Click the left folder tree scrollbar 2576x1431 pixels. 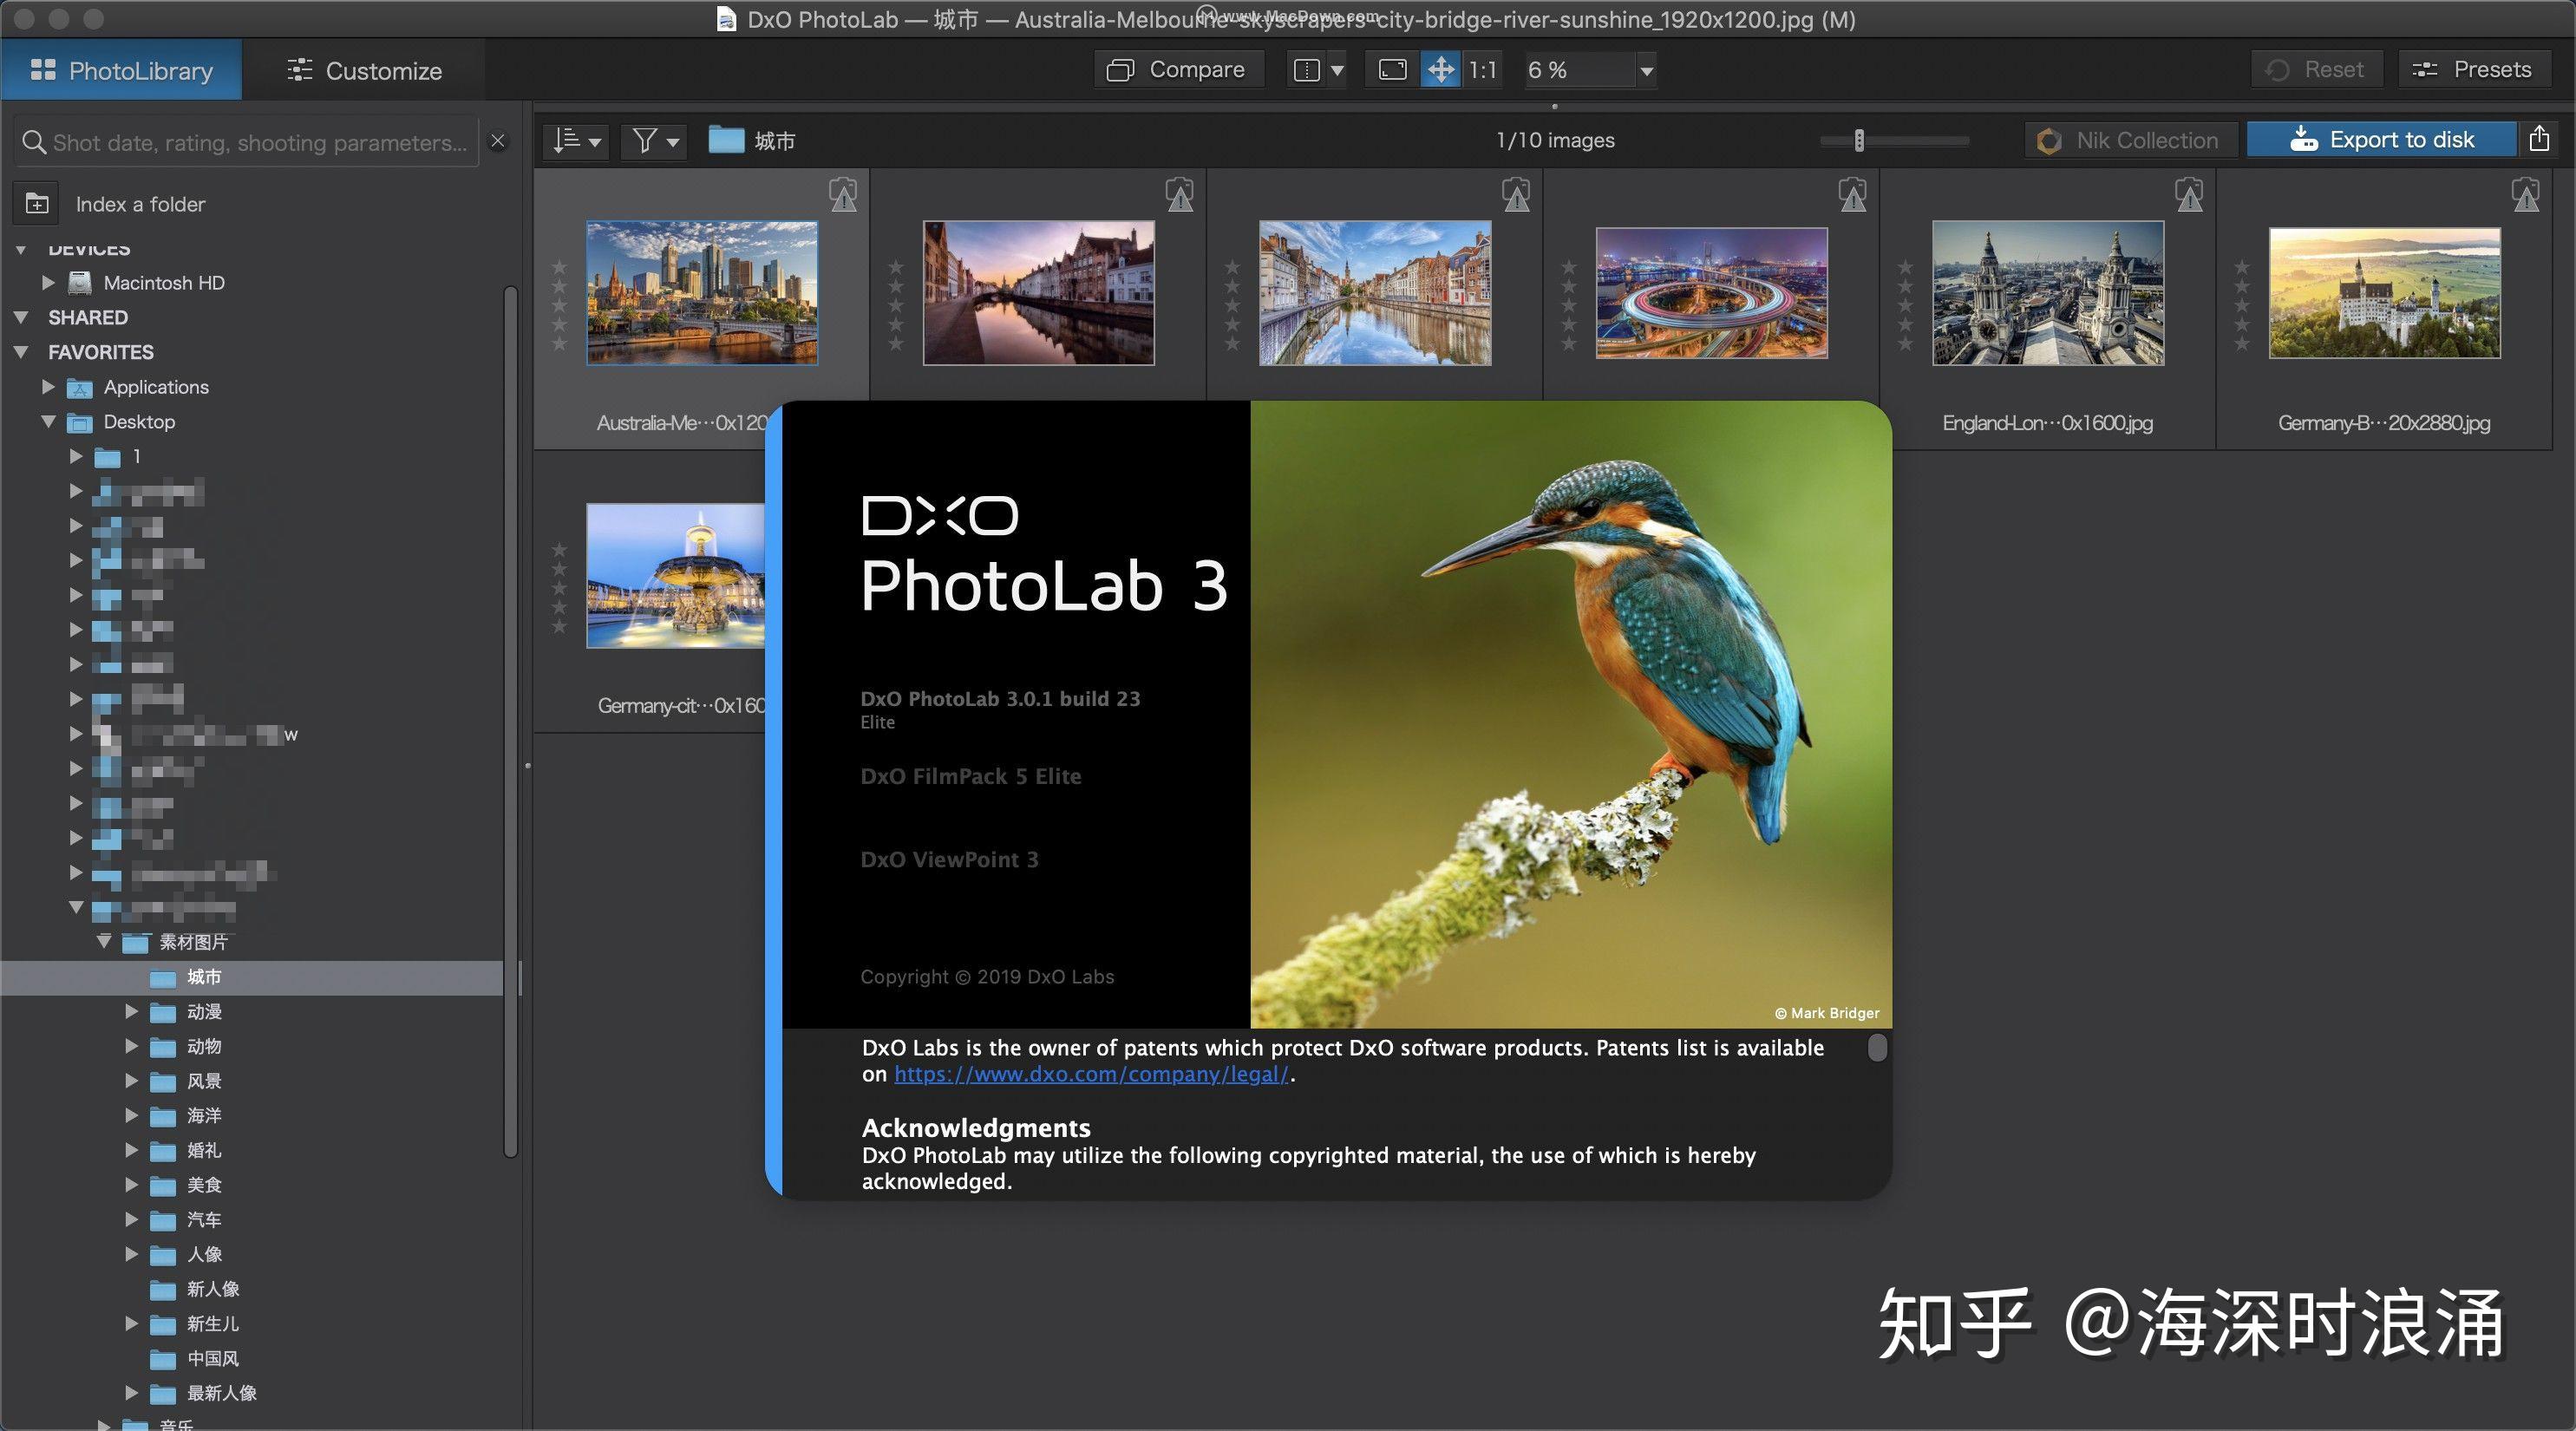click(511, 722)
